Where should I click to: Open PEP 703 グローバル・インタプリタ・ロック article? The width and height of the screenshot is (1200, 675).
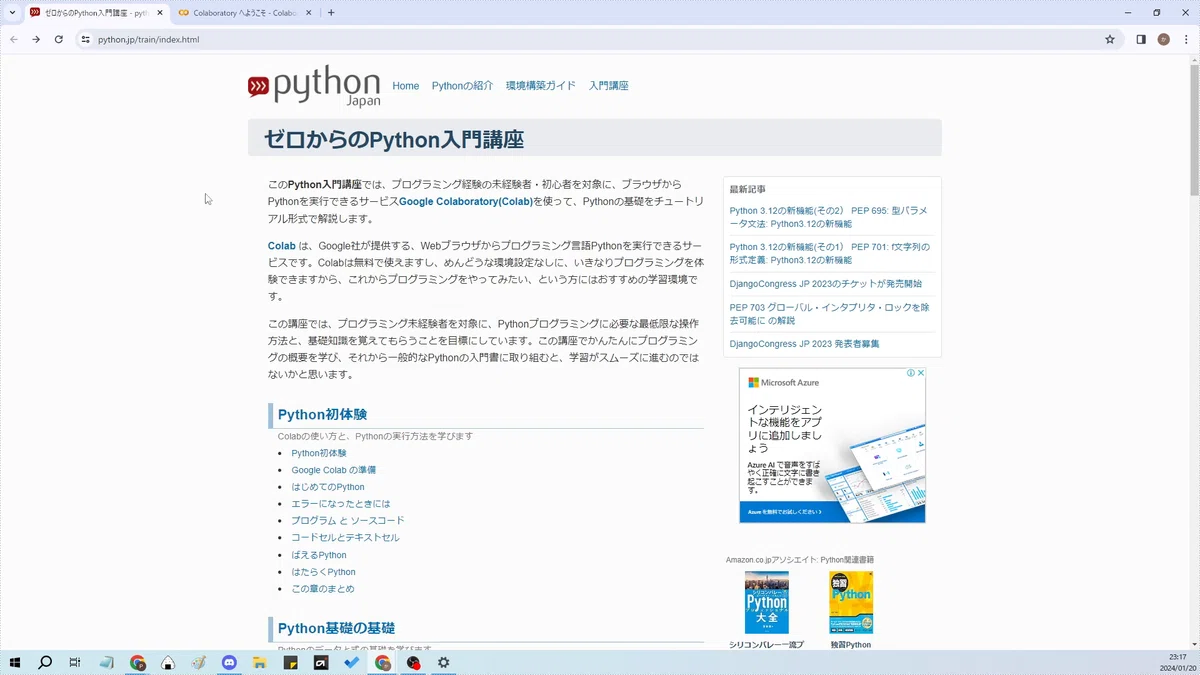coord(829,314)
